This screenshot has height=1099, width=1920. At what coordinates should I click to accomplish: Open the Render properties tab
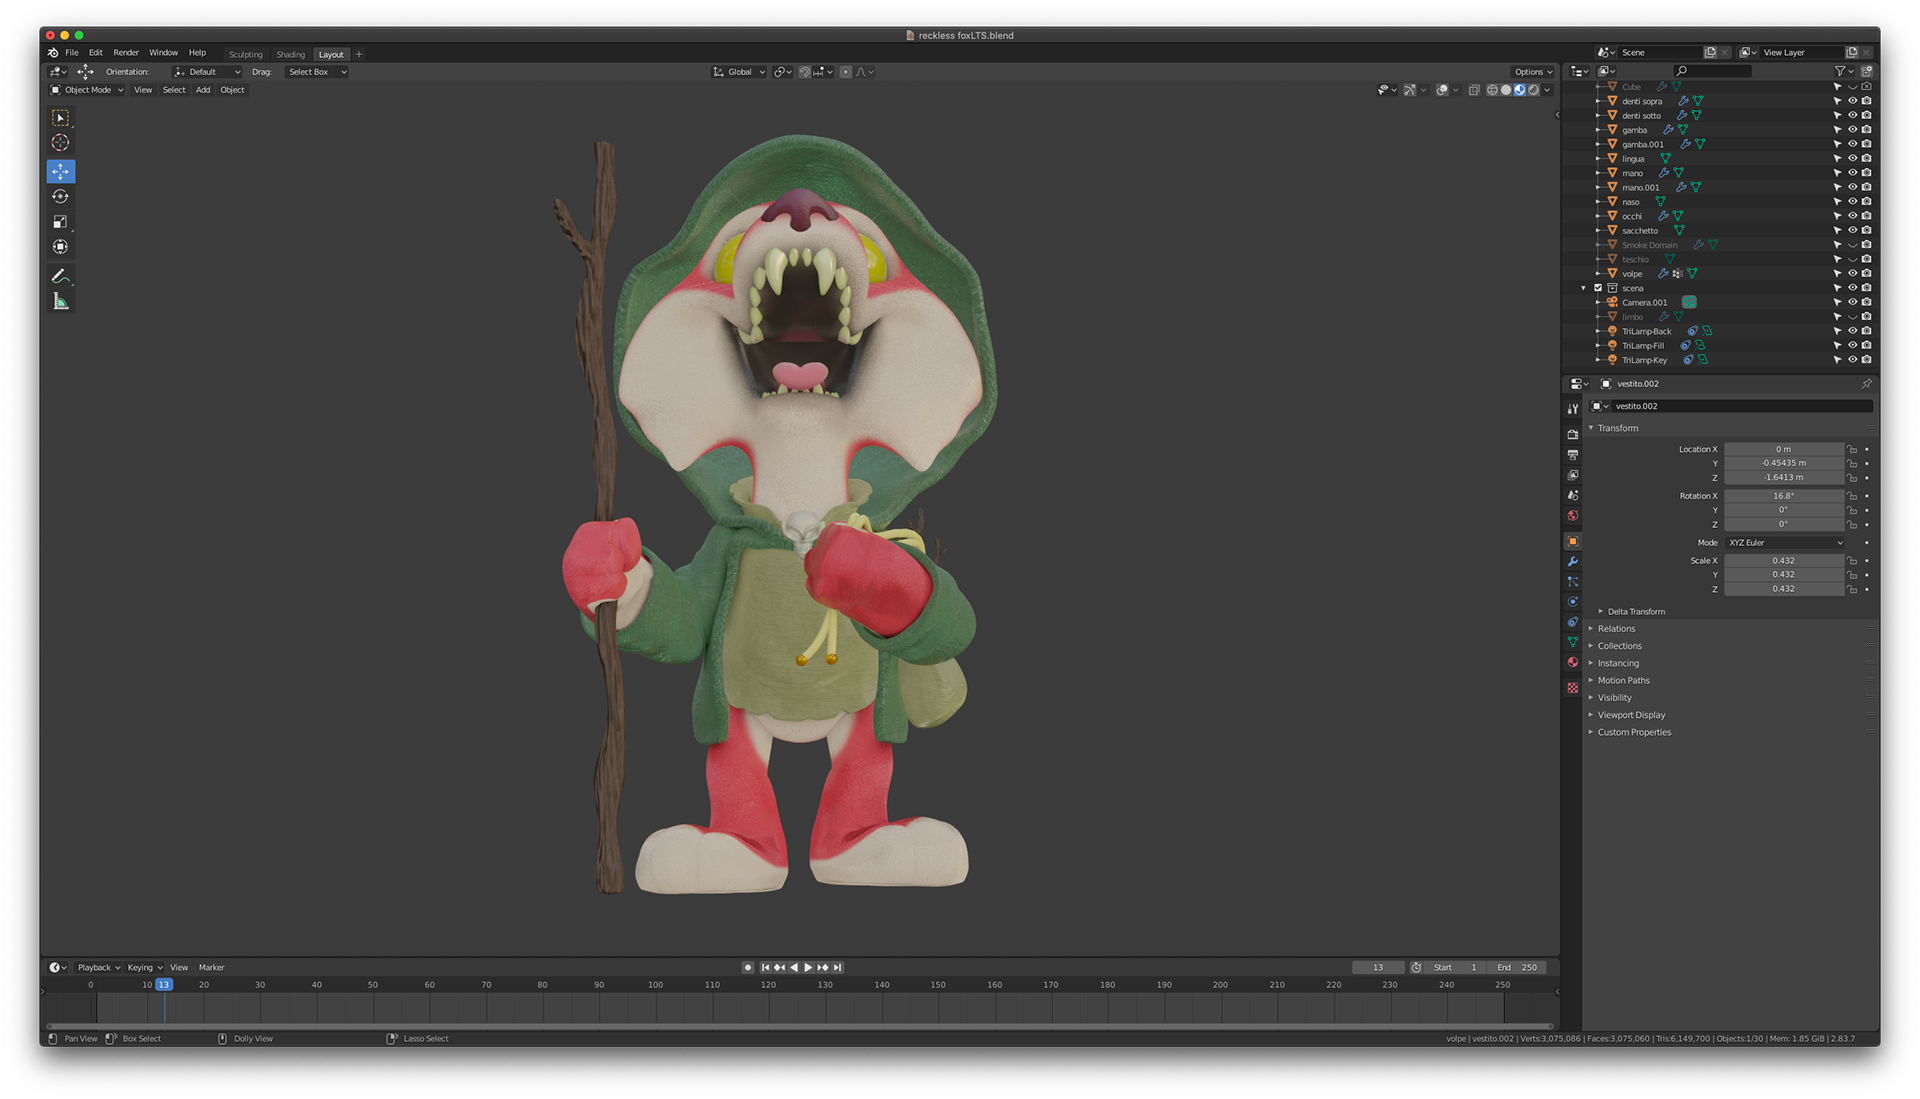point(1573,434)
